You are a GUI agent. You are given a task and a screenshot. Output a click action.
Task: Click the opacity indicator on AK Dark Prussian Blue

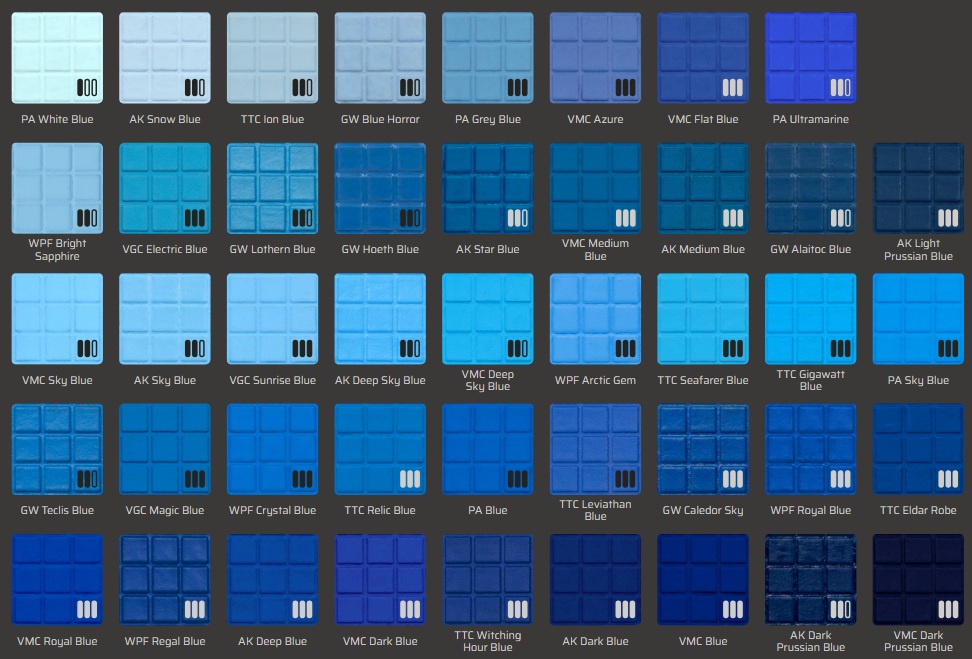841,609
